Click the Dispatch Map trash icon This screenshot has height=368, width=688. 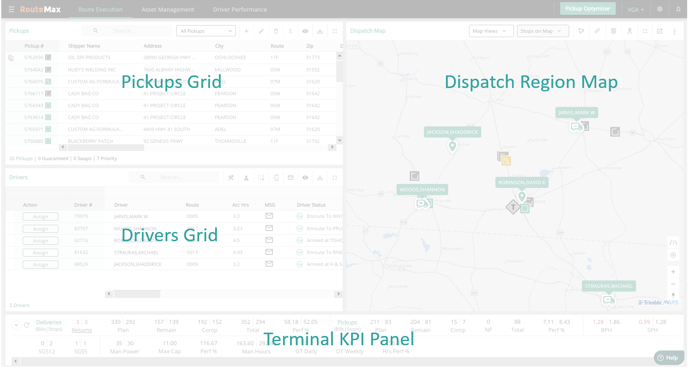[x=613, y=31]
